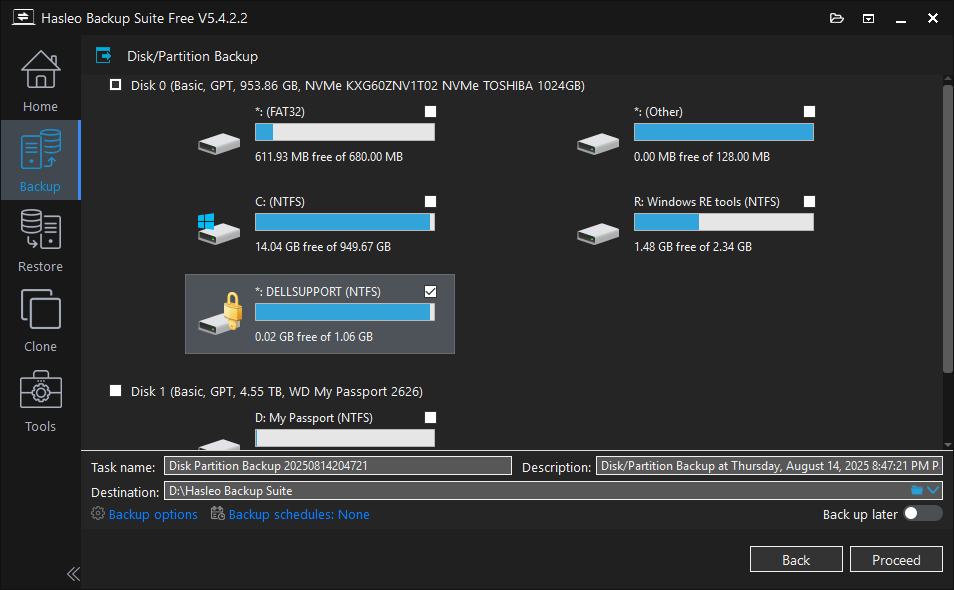This screenshot has width=954, height=590.
Task: Click text '1.48 GB free of 2.34 GB'
Action: (692, 246)
